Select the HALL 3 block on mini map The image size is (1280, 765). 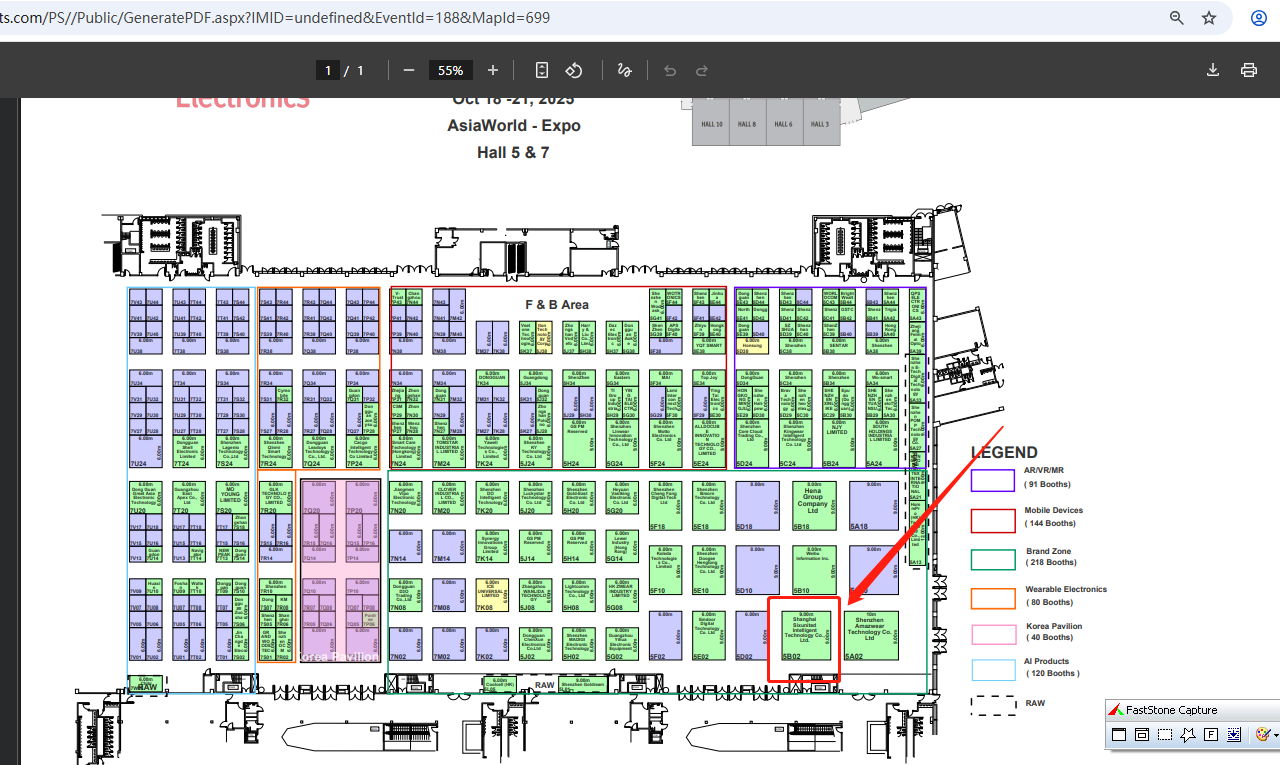820,124
